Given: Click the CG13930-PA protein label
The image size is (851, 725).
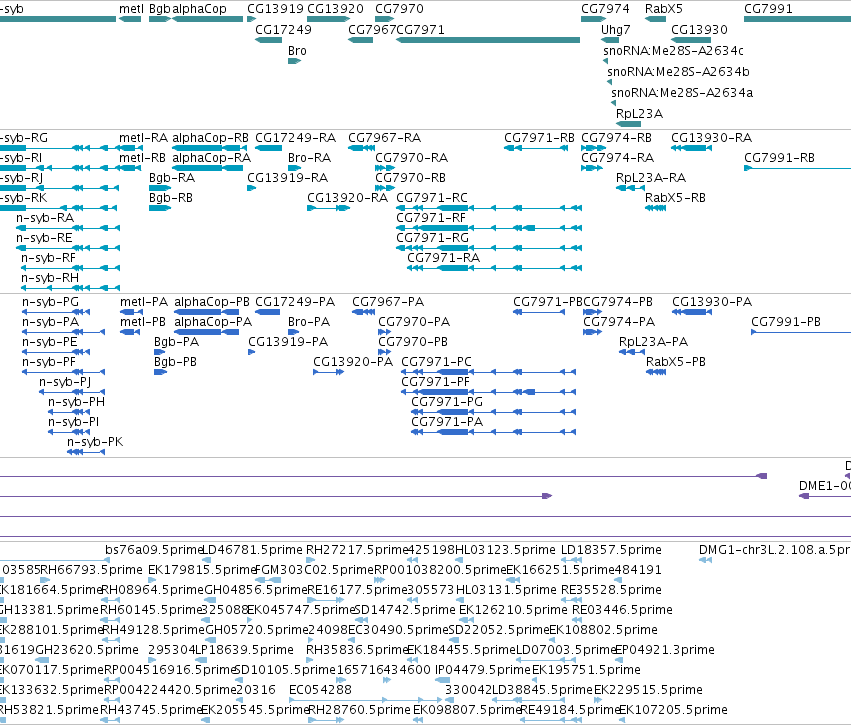Looking at the screenshot, I should pos(712,302).
